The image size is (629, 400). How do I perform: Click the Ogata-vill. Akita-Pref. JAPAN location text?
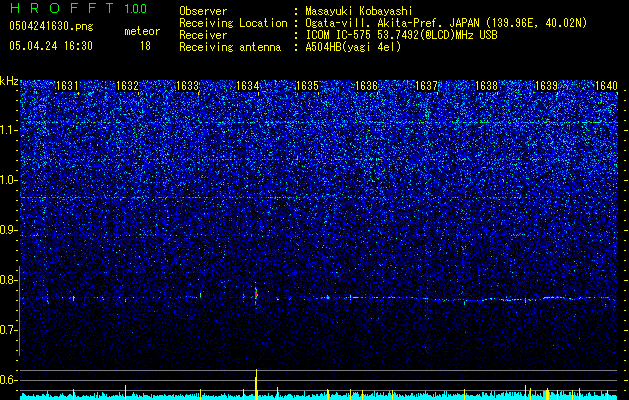[x=446, y=23]
